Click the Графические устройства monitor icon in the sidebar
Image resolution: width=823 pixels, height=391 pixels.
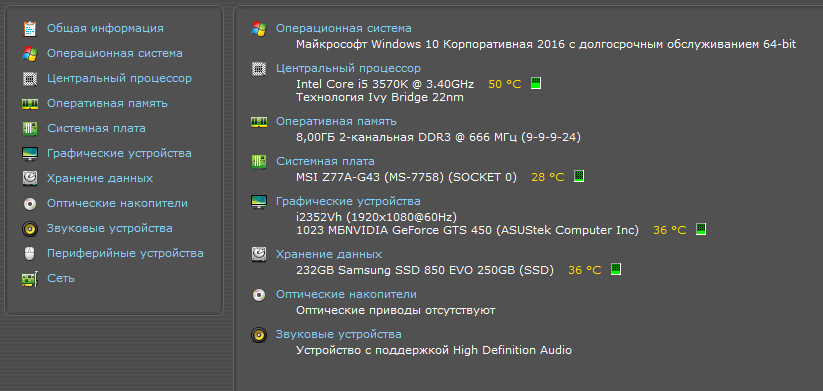(30, 154)
